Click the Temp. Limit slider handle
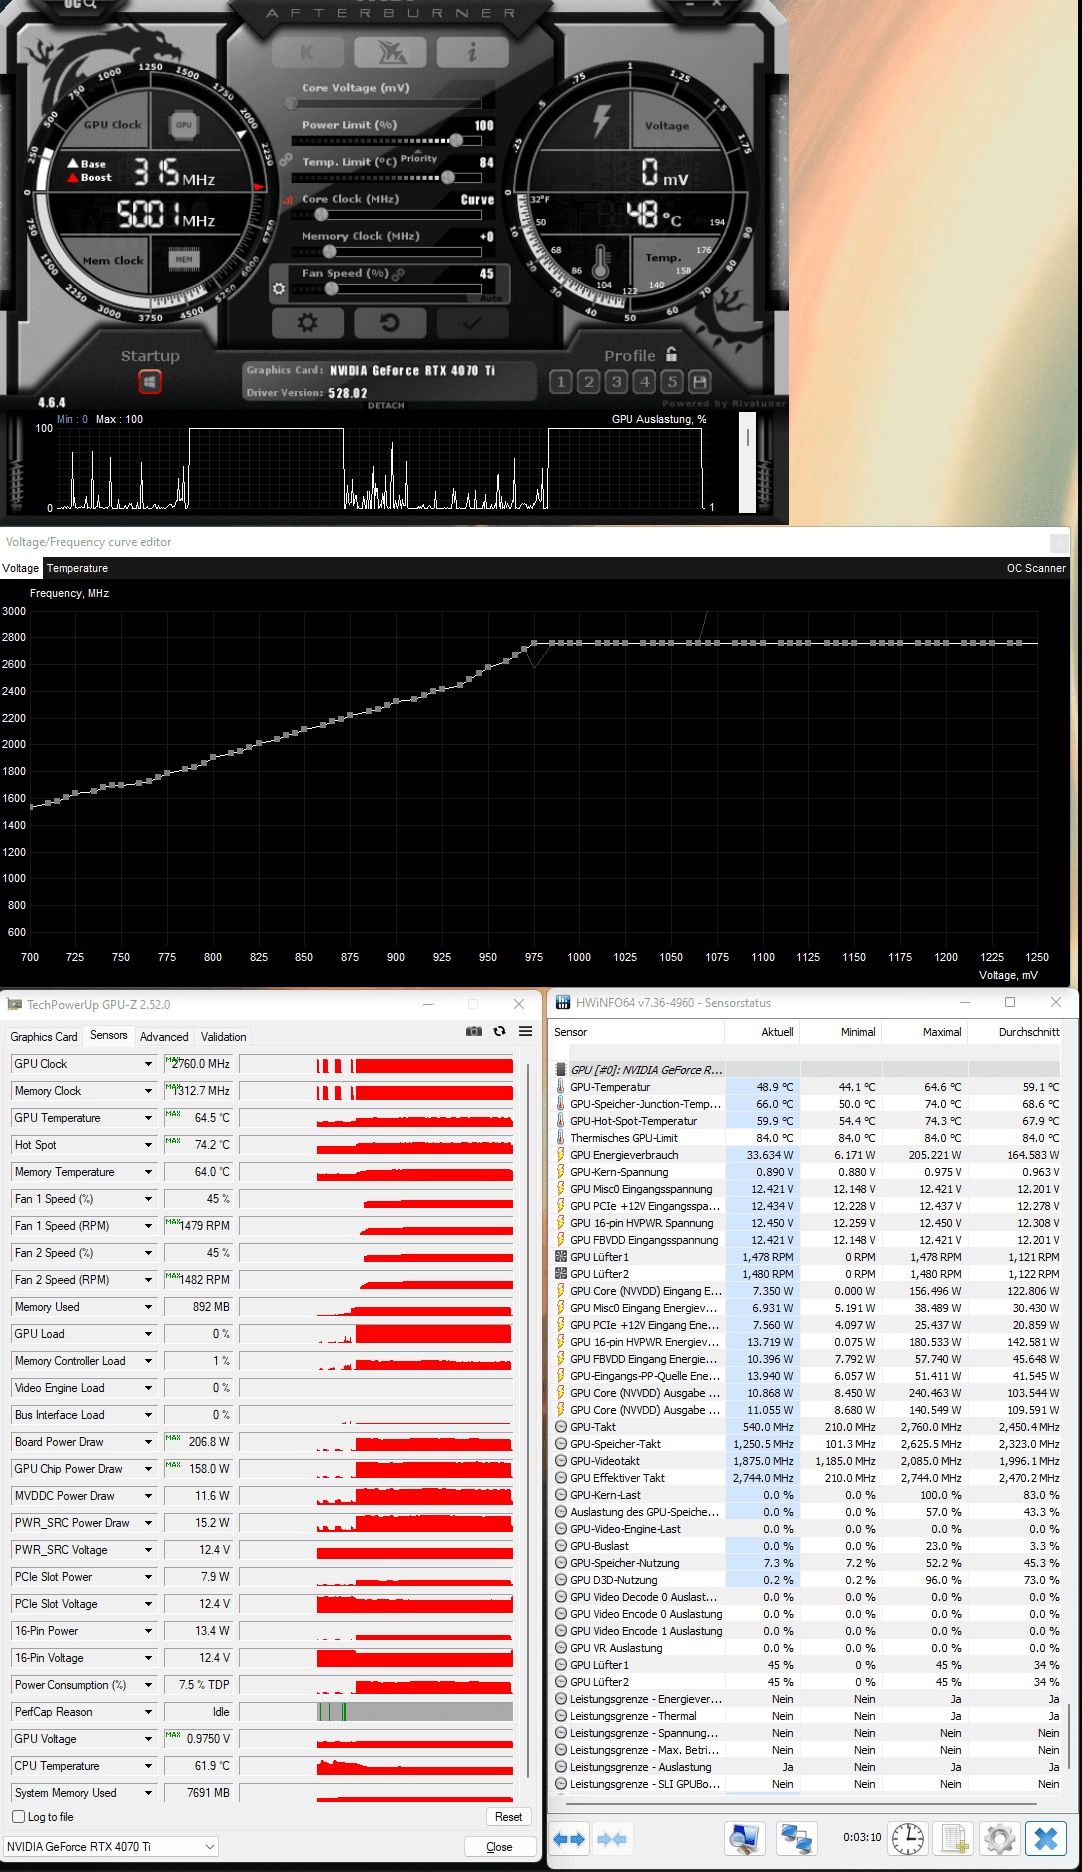Viewport: 1082px width, 1872px height. 448,178
